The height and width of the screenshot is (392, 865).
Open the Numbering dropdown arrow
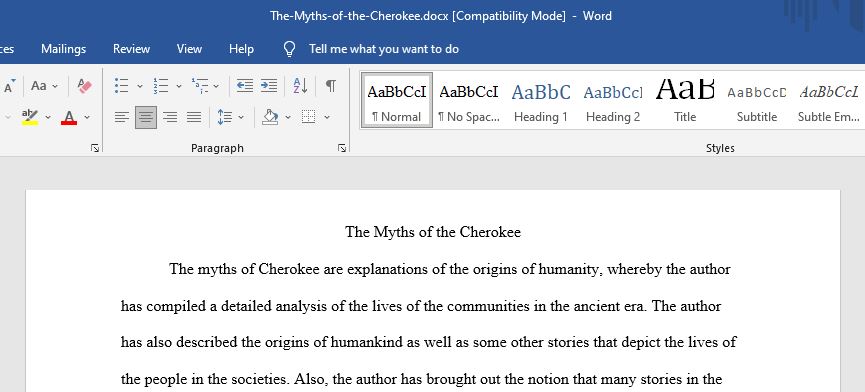179,86
